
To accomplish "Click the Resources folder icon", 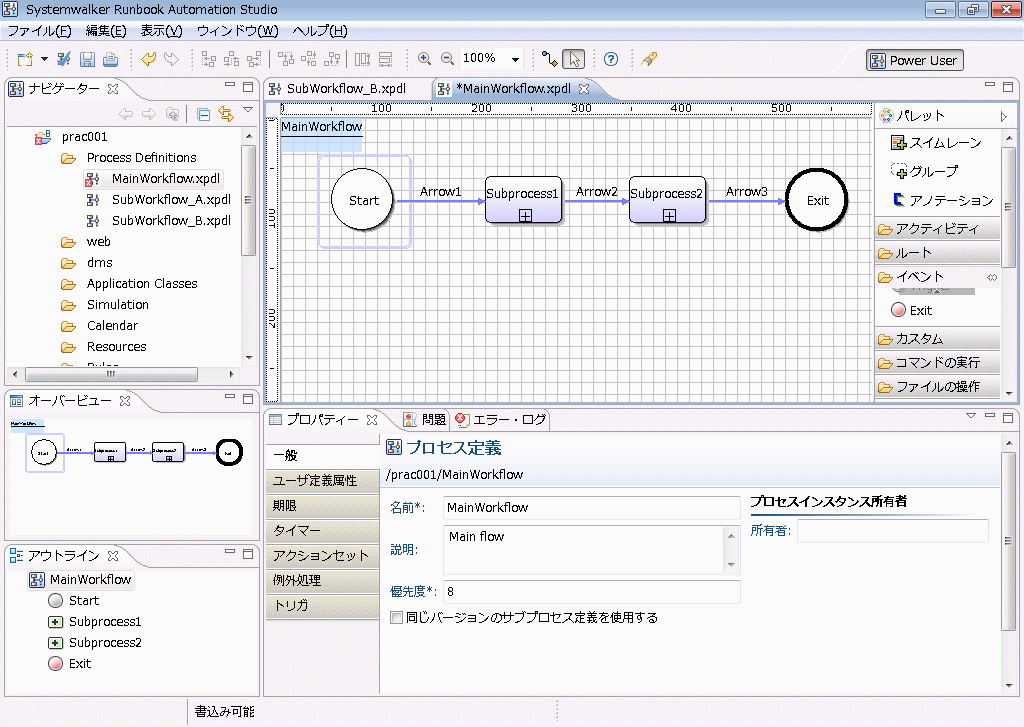I will click(69, 347).
